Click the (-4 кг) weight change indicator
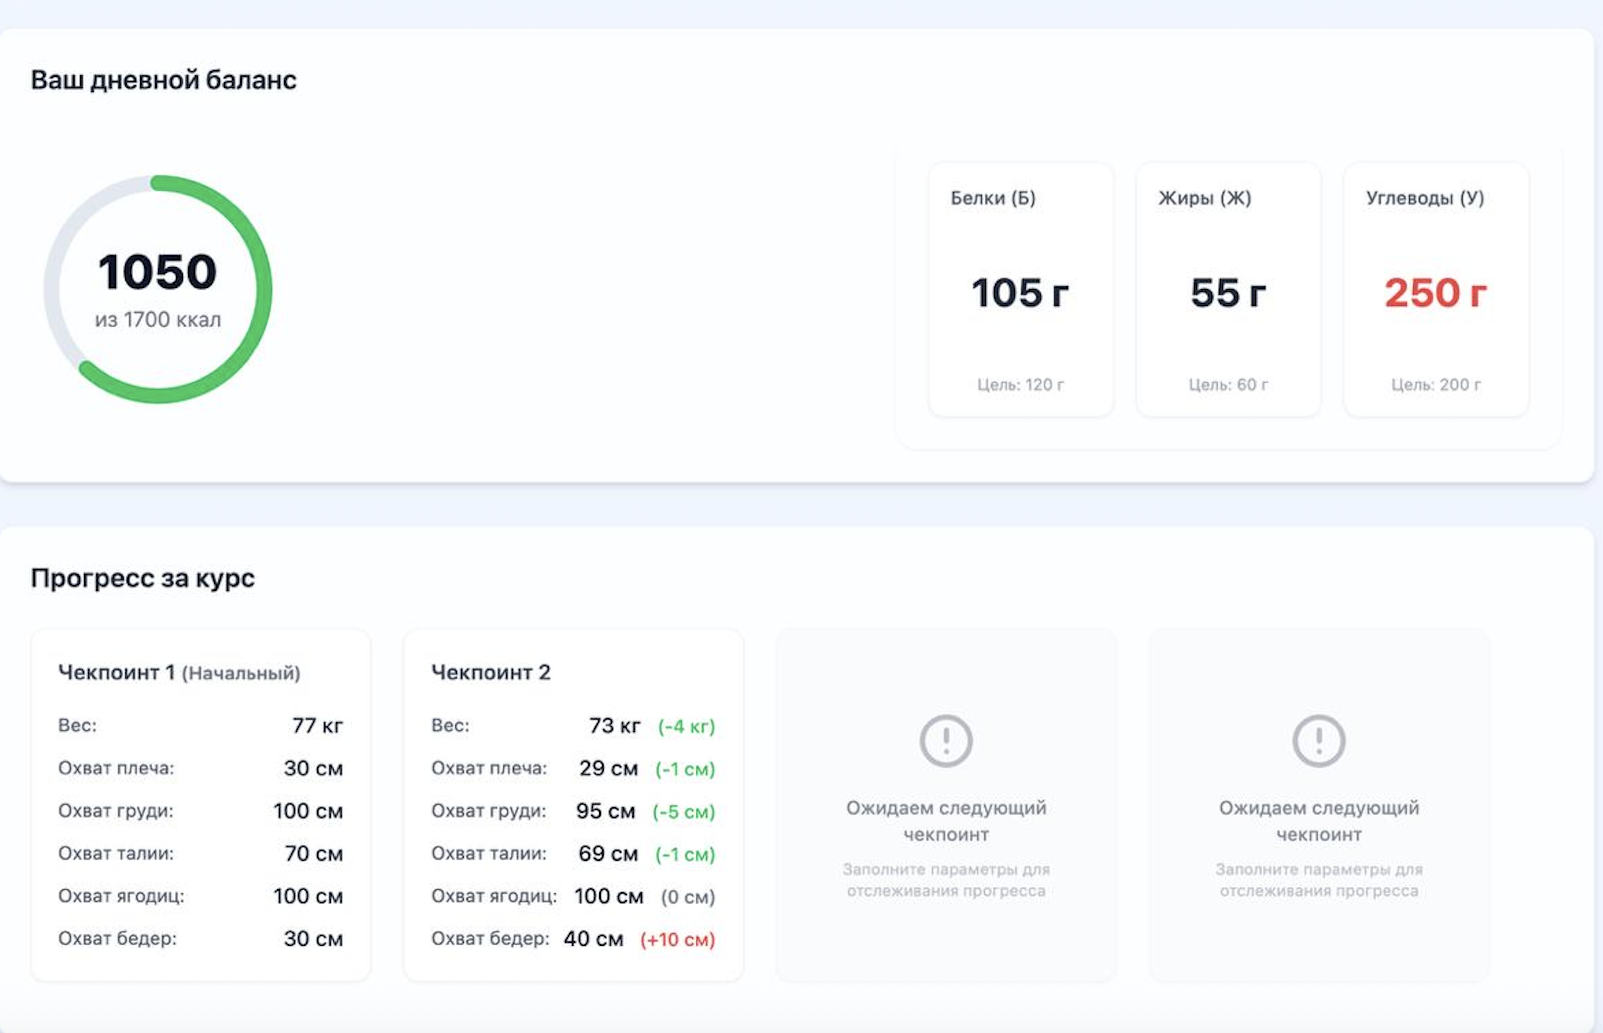 point(686,727)
